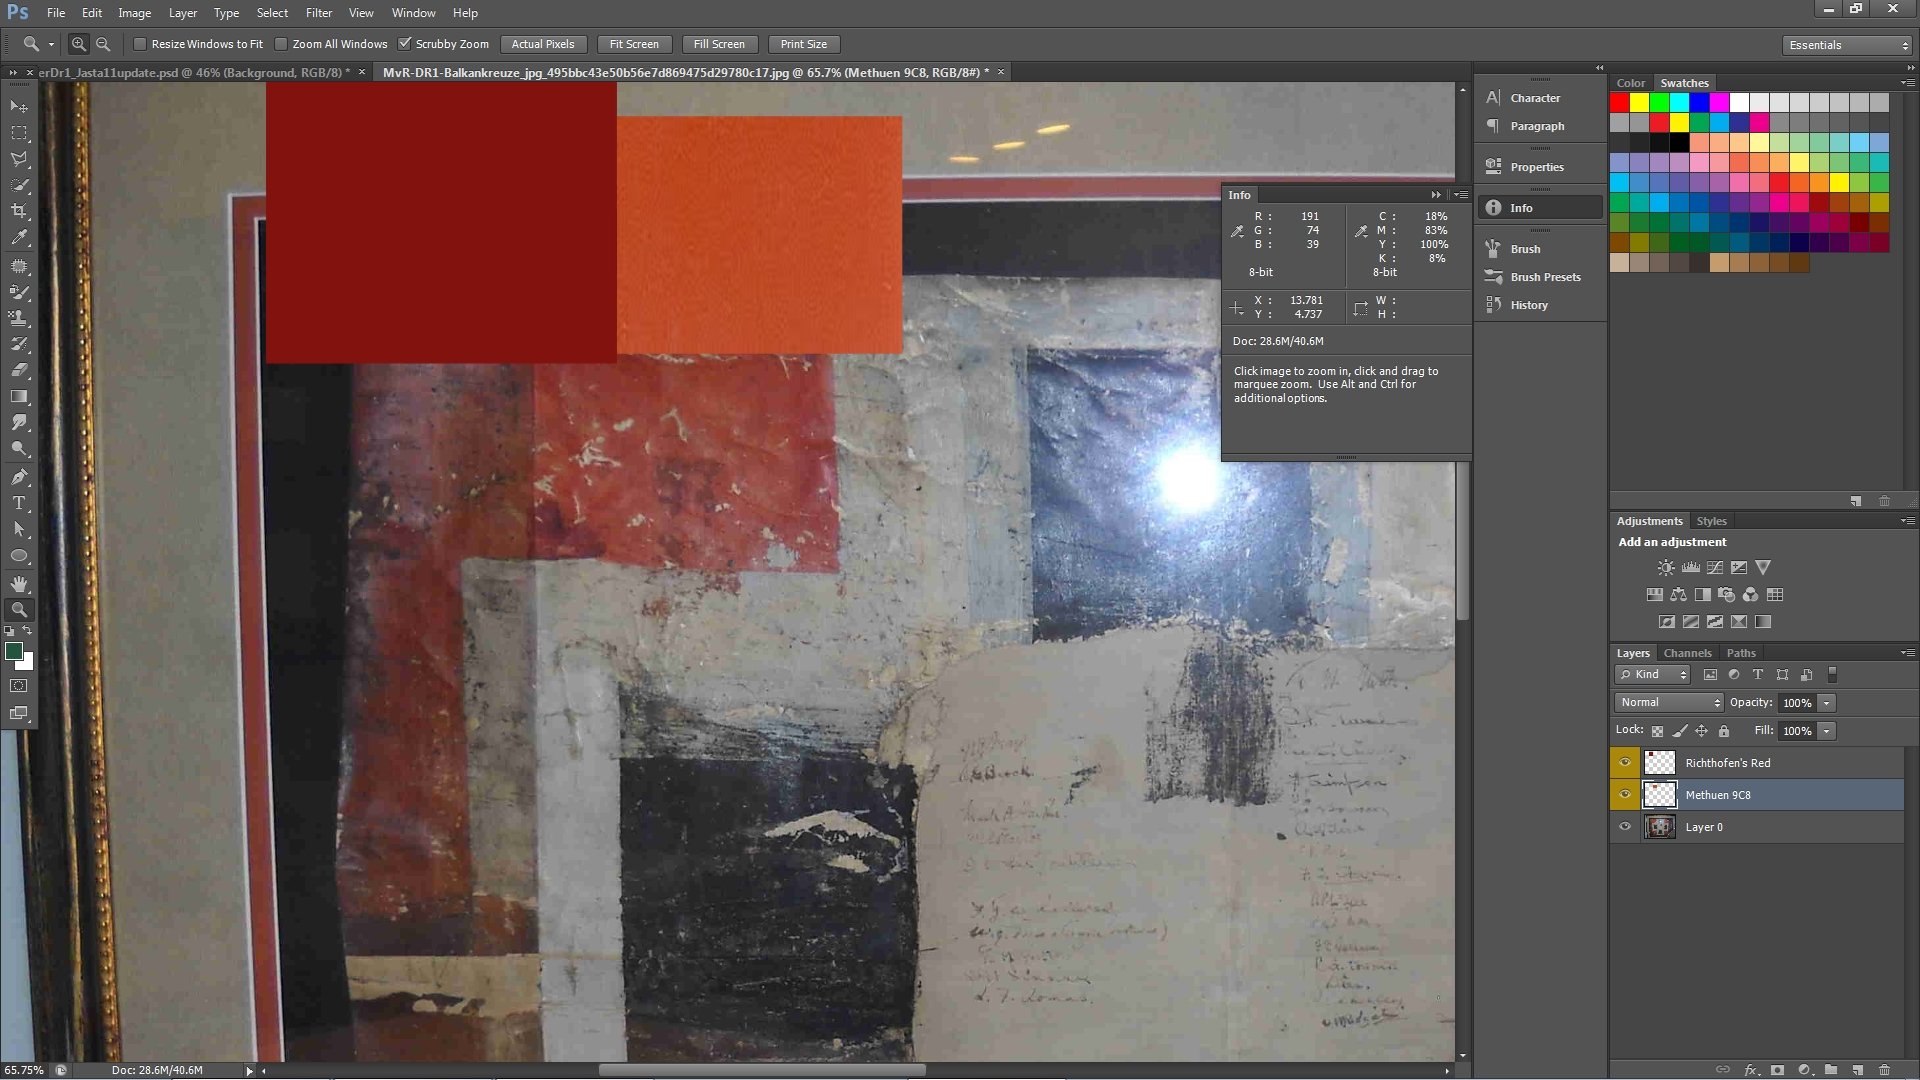Select the Horizontal Type tool
Viewport: 1920px width, 1080px height.
point(19,503)
